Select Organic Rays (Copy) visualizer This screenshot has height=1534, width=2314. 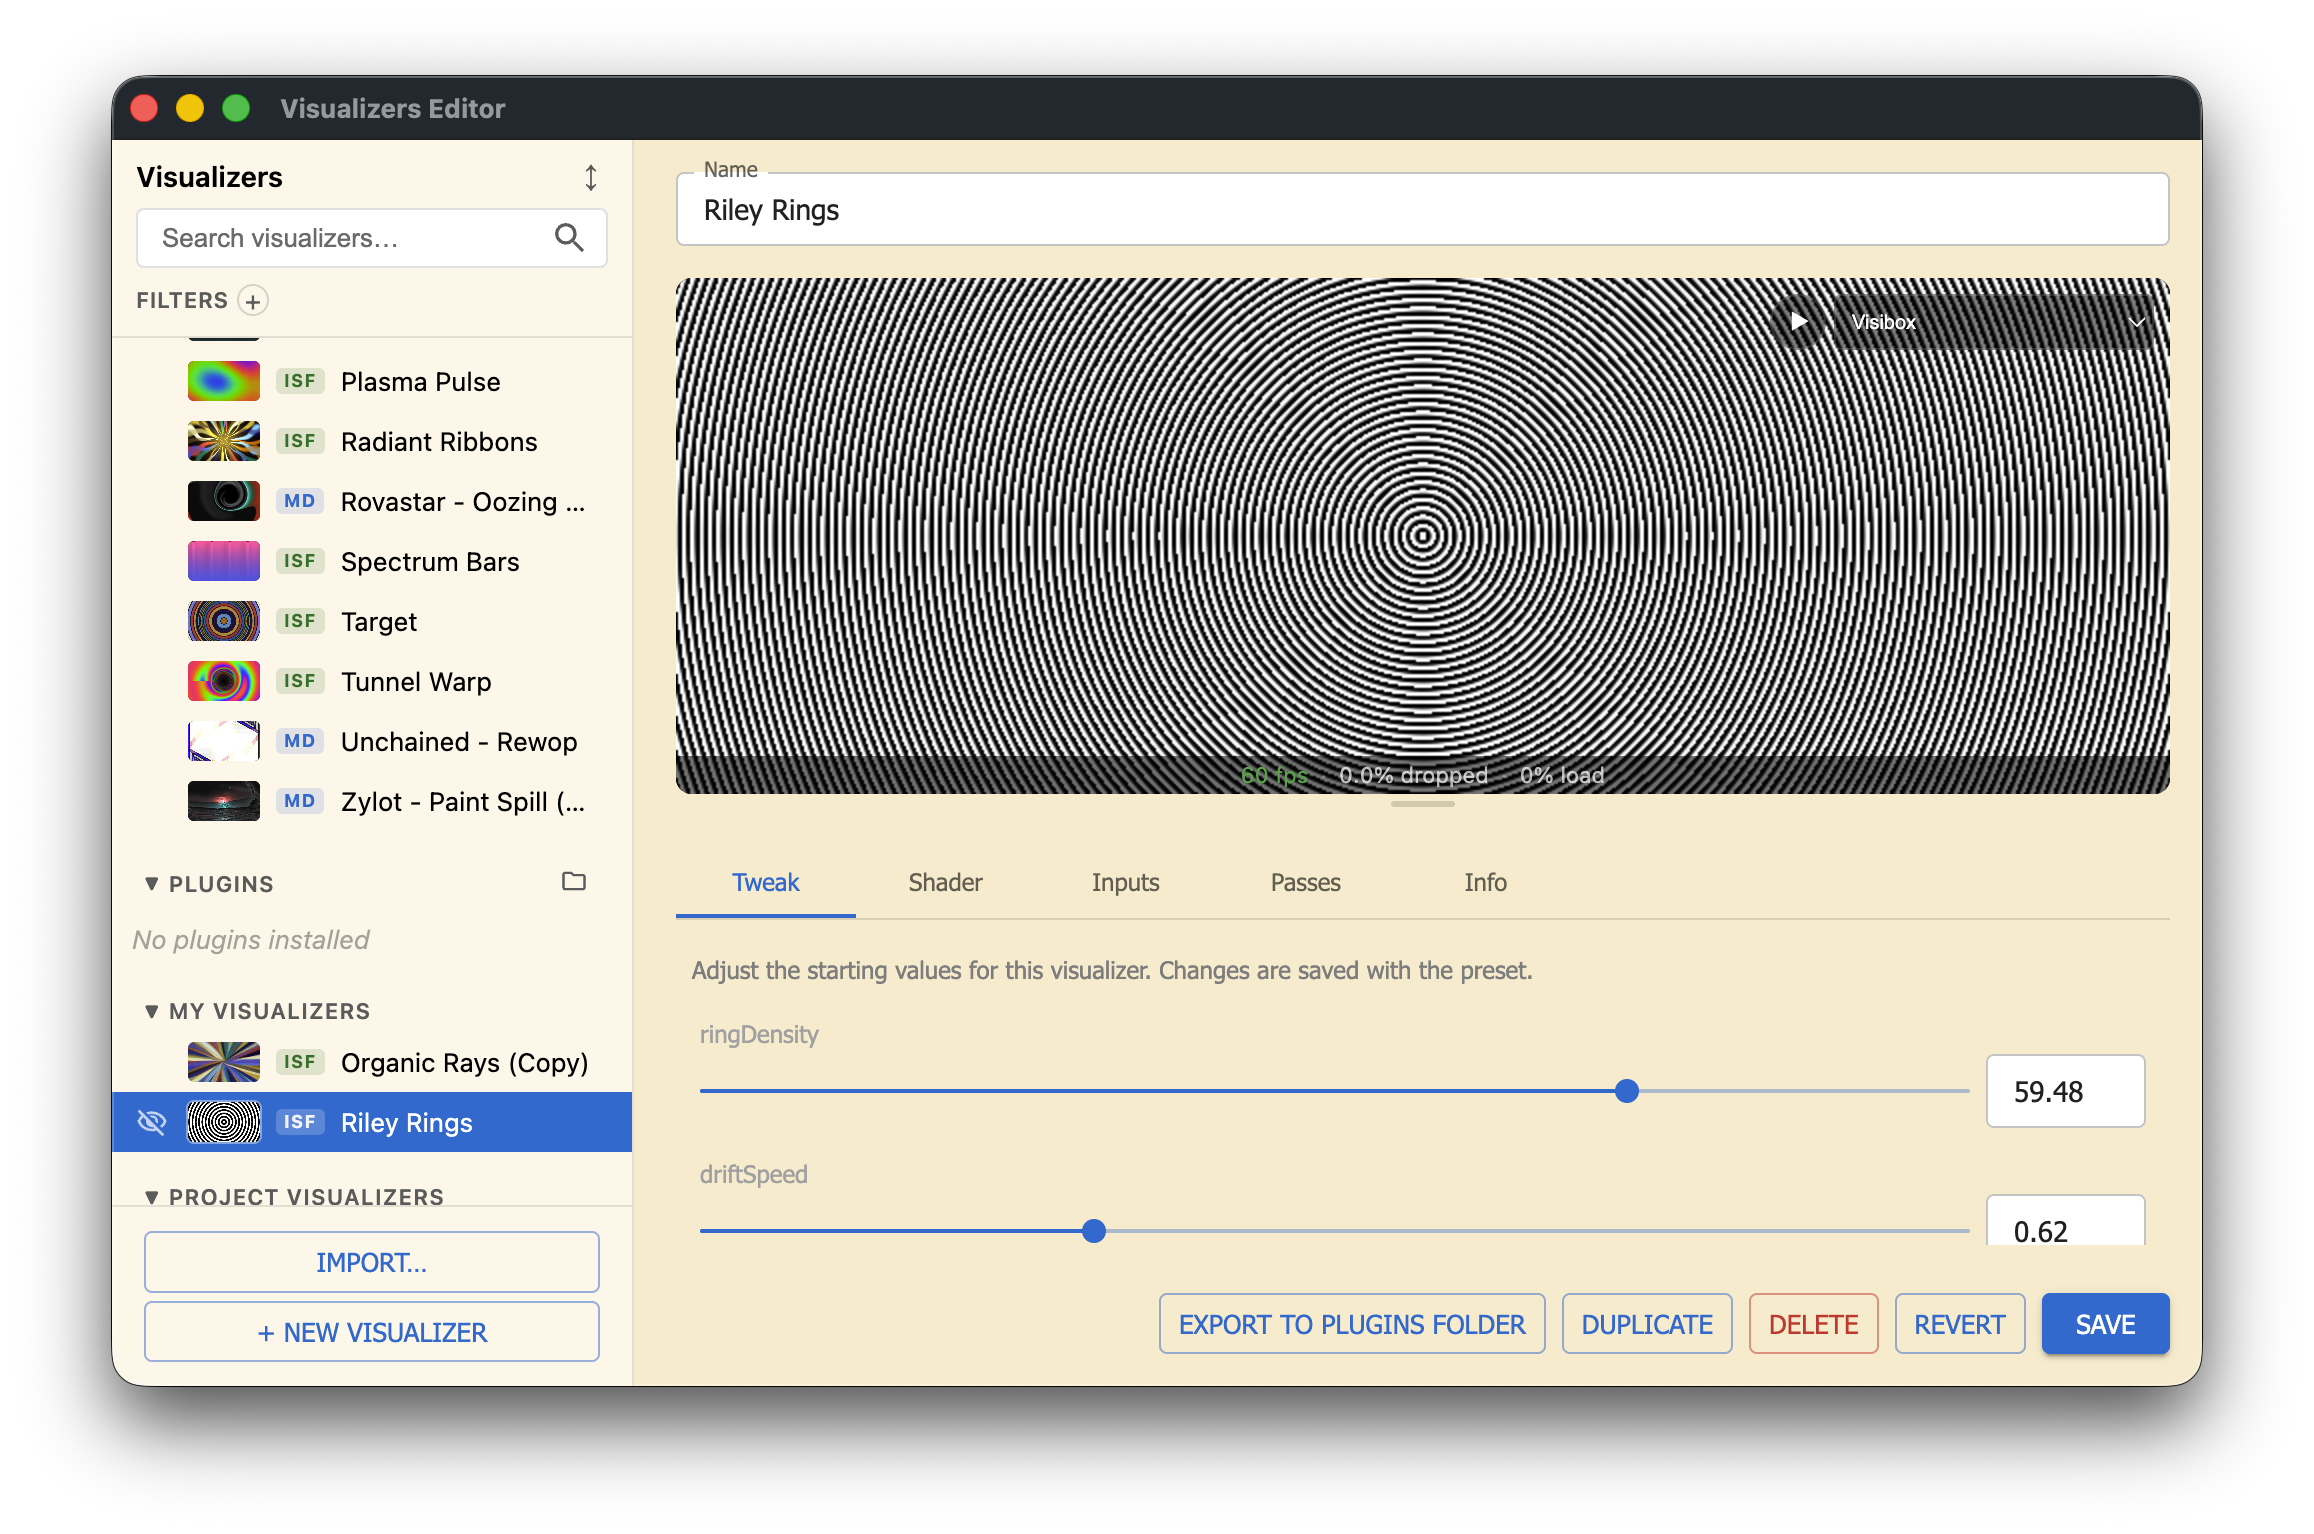point(372,1062)
